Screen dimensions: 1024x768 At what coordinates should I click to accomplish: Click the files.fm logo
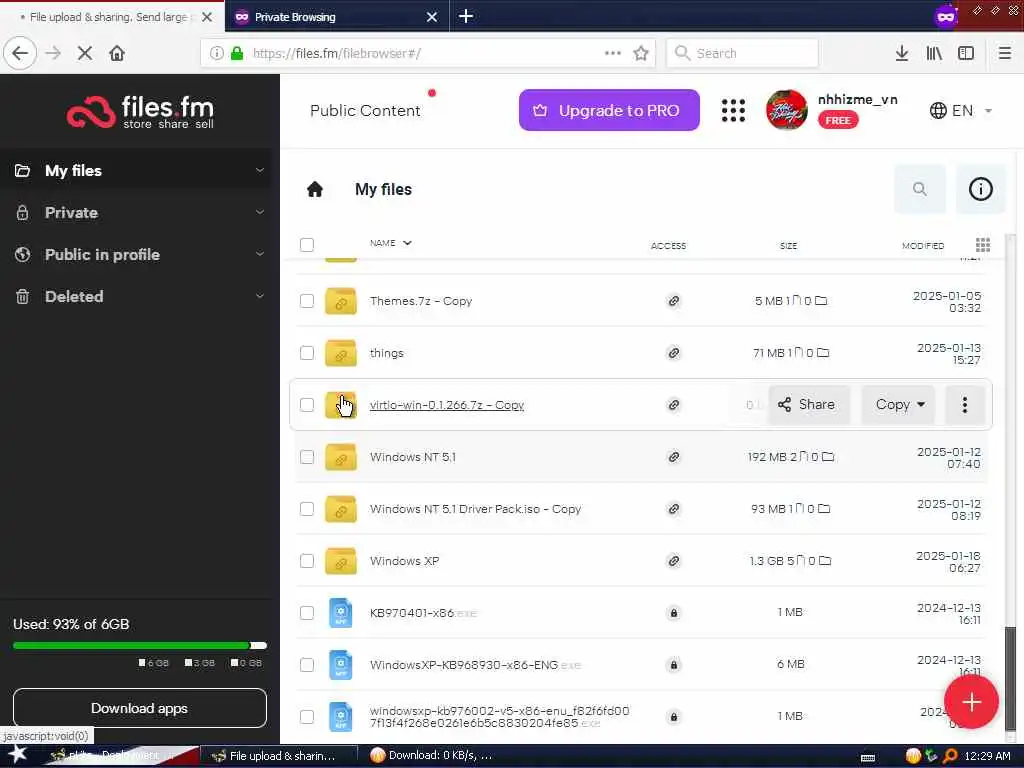pyautogui.click(x=140, y=112)
